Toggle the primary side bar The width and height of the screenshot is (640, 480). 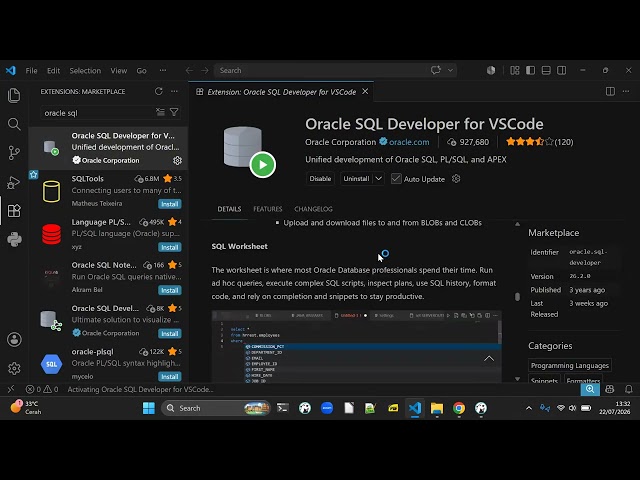530,71
